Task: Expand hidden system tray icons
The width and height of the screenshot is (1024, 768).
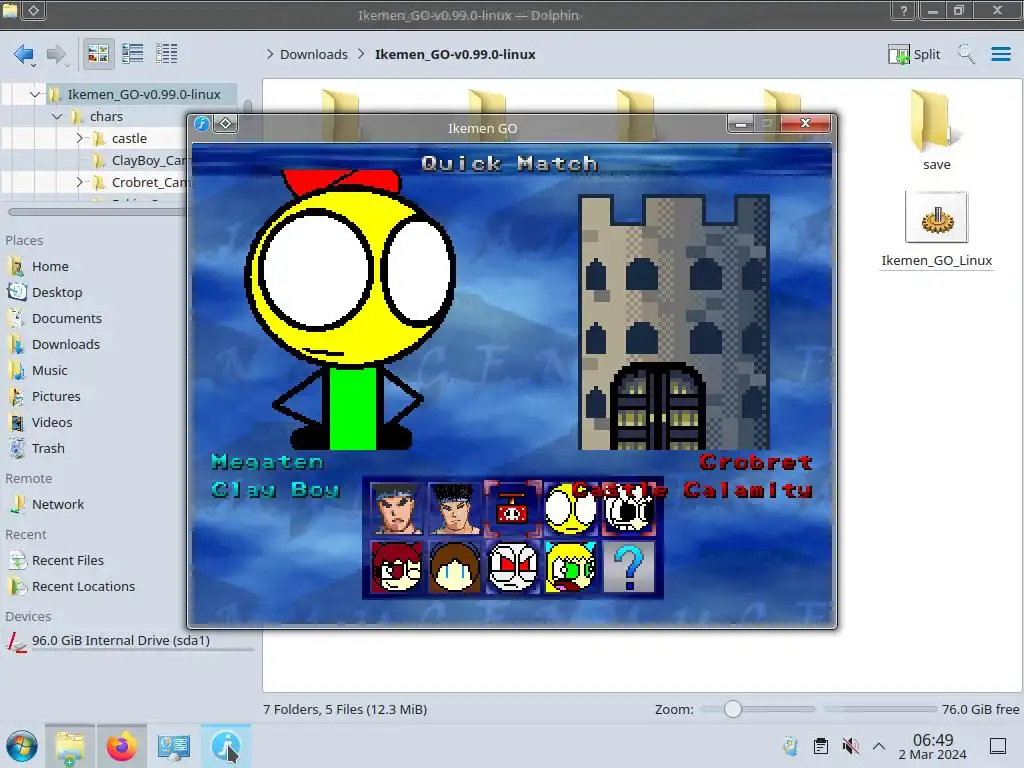Action: (x=879, y=746)
